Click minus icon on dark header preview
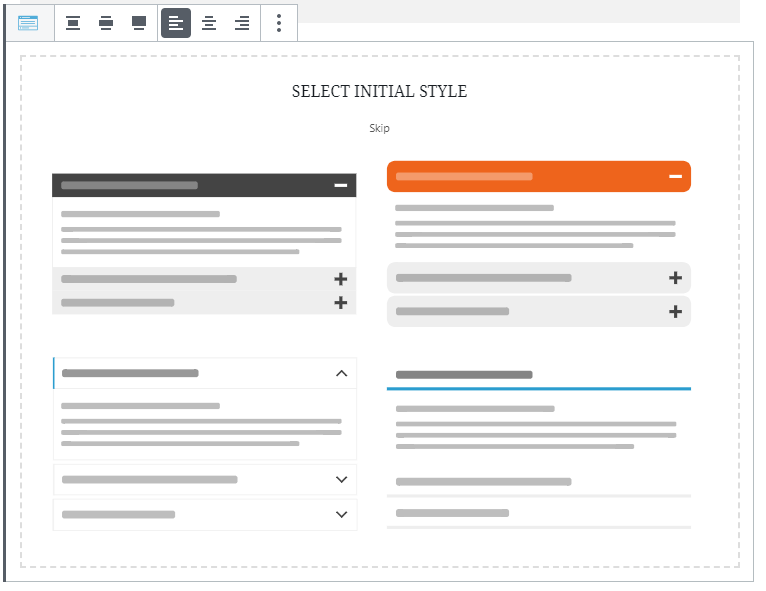The image size is (766, 591). click(341, 185)
